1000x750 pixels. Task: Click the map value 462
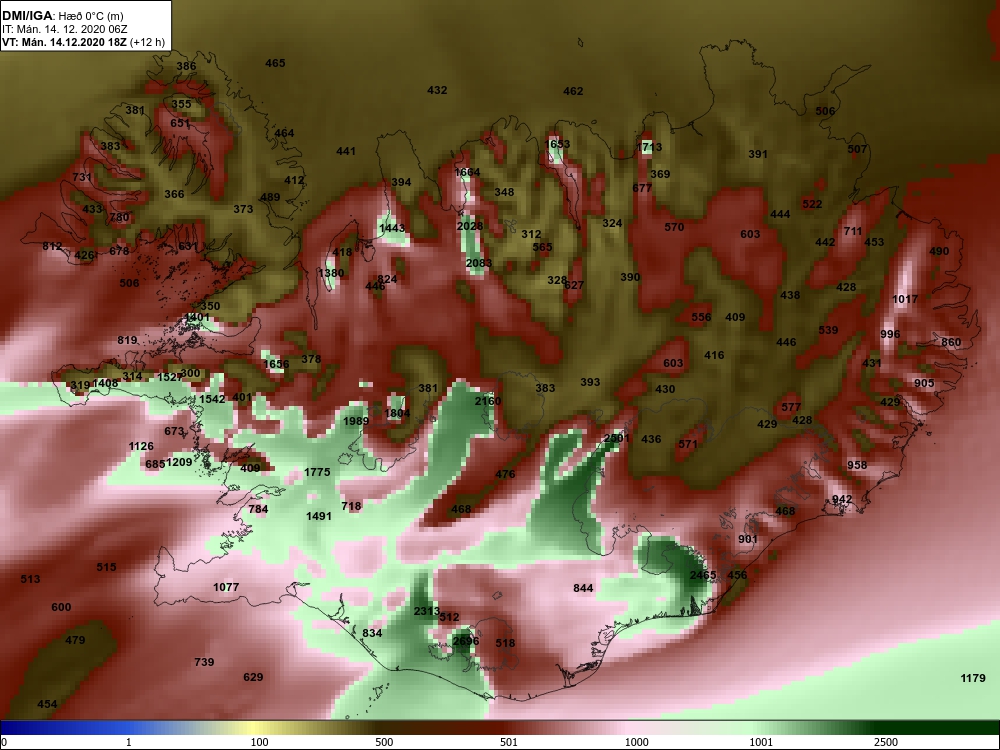coord(573,91)
